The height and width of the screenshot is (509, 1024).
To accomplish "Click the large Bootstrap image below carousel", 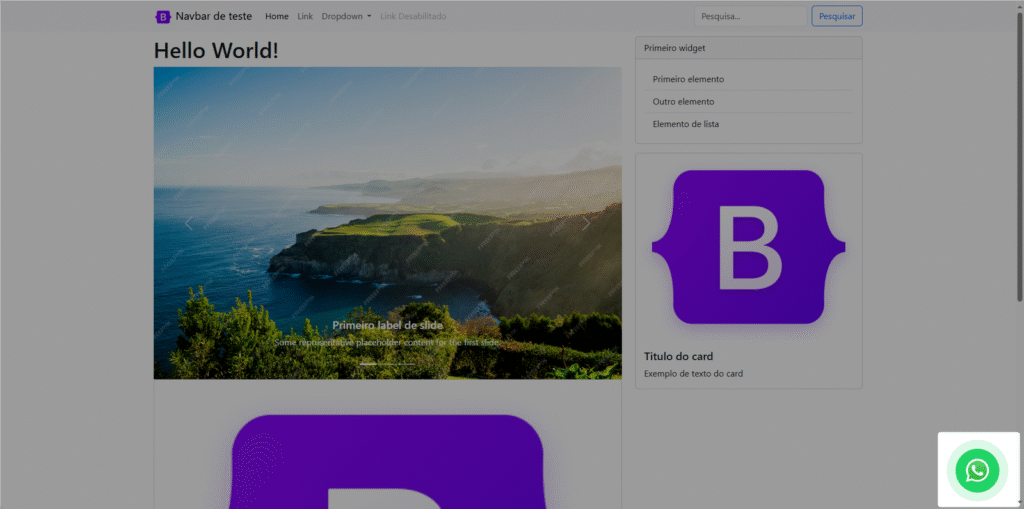I will click(387, 461).
